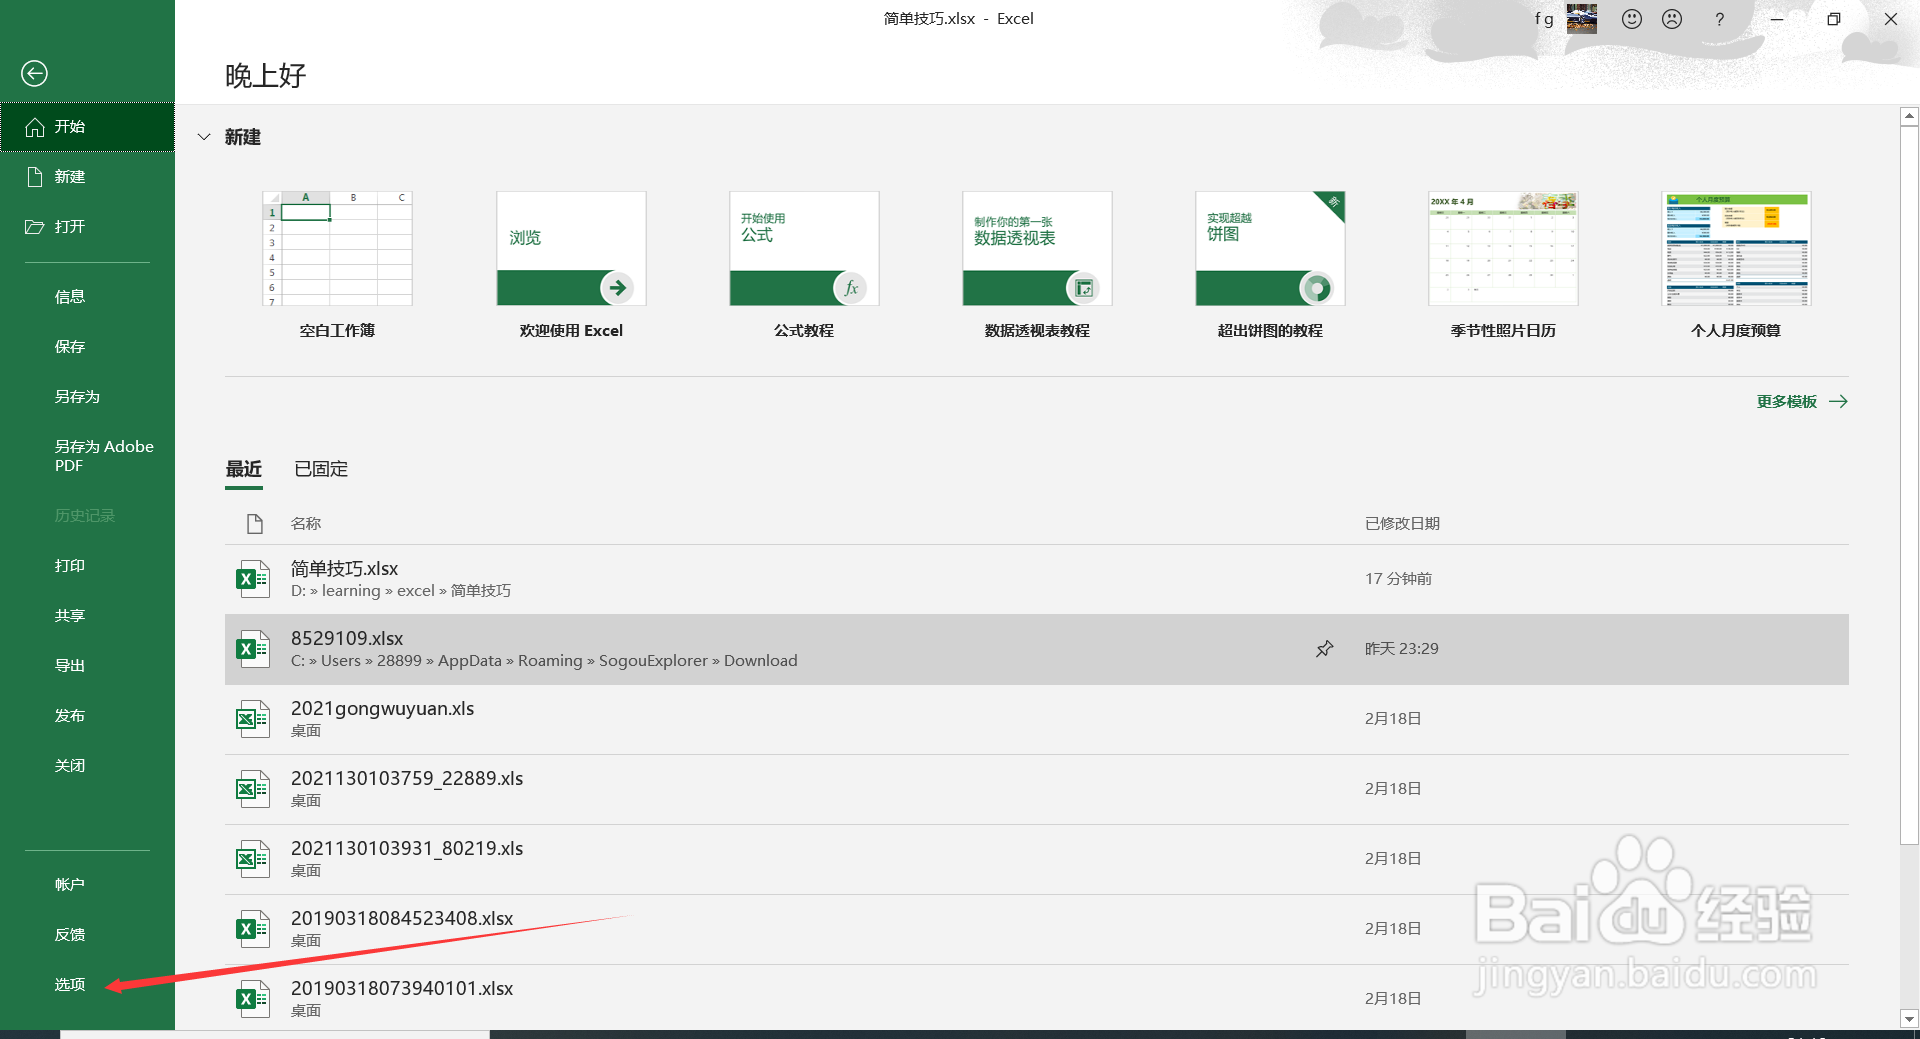Image resolution: width=1920 pixels, height=1039 pixels.
Task: Click the back arrow circle icon
Action: [x=34, y=73]
